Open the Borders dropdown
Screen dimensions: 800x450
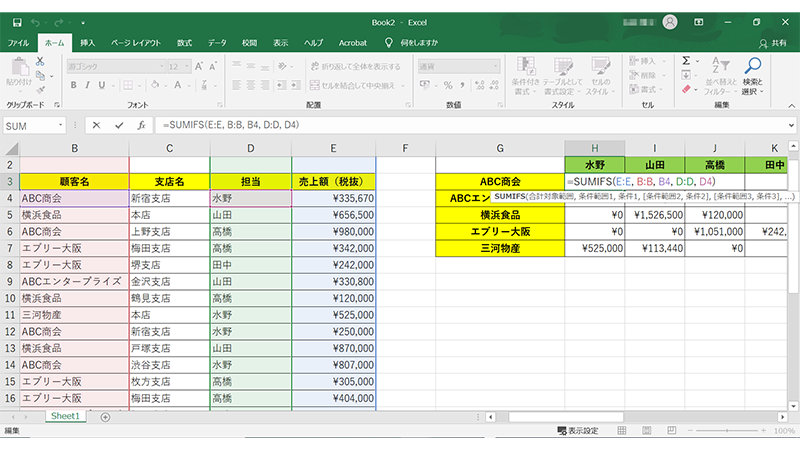point(139,85)
